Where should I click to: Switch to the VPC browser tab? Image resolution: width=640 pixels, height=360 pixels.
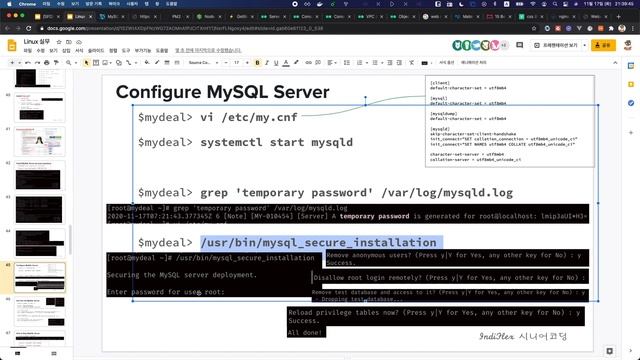click(370, 17)
